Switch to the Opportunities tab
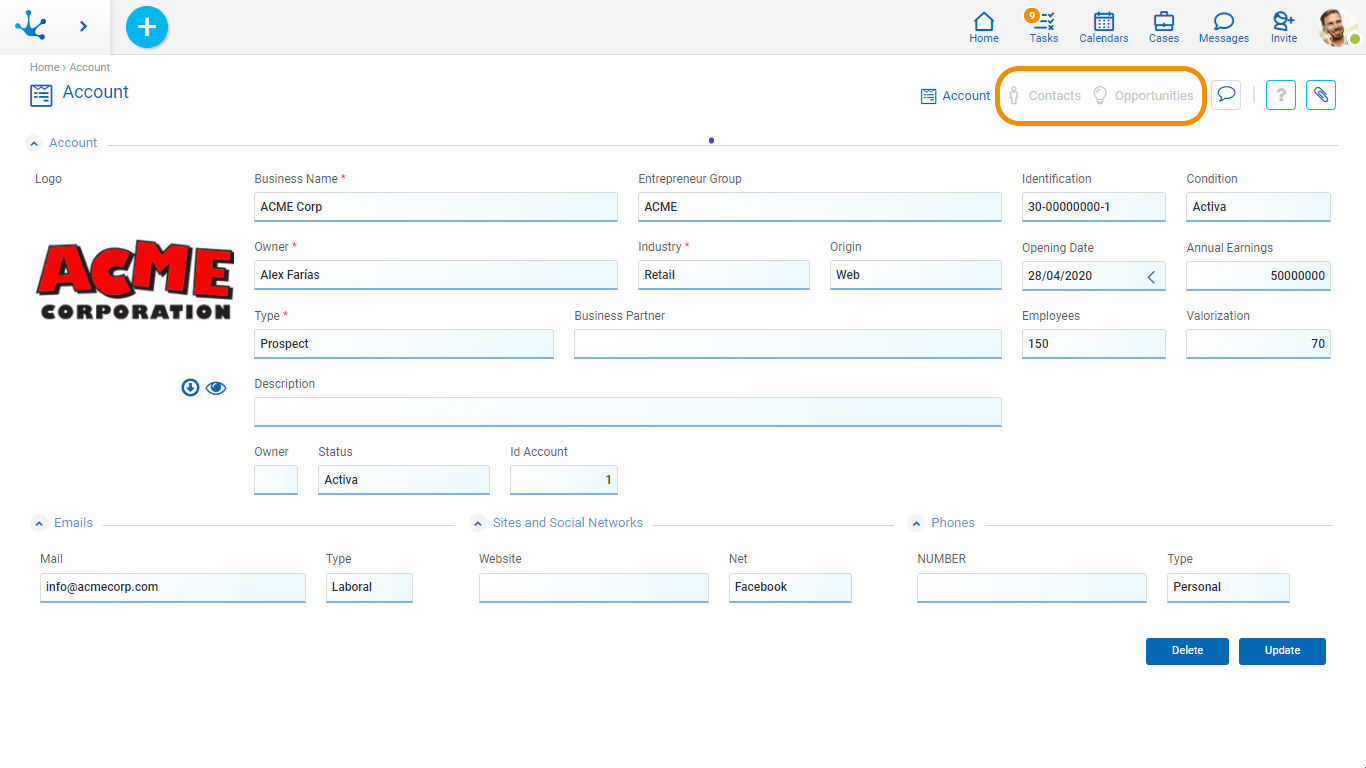The width and height of the screenshot is (1366, 768). (1143, 96)
